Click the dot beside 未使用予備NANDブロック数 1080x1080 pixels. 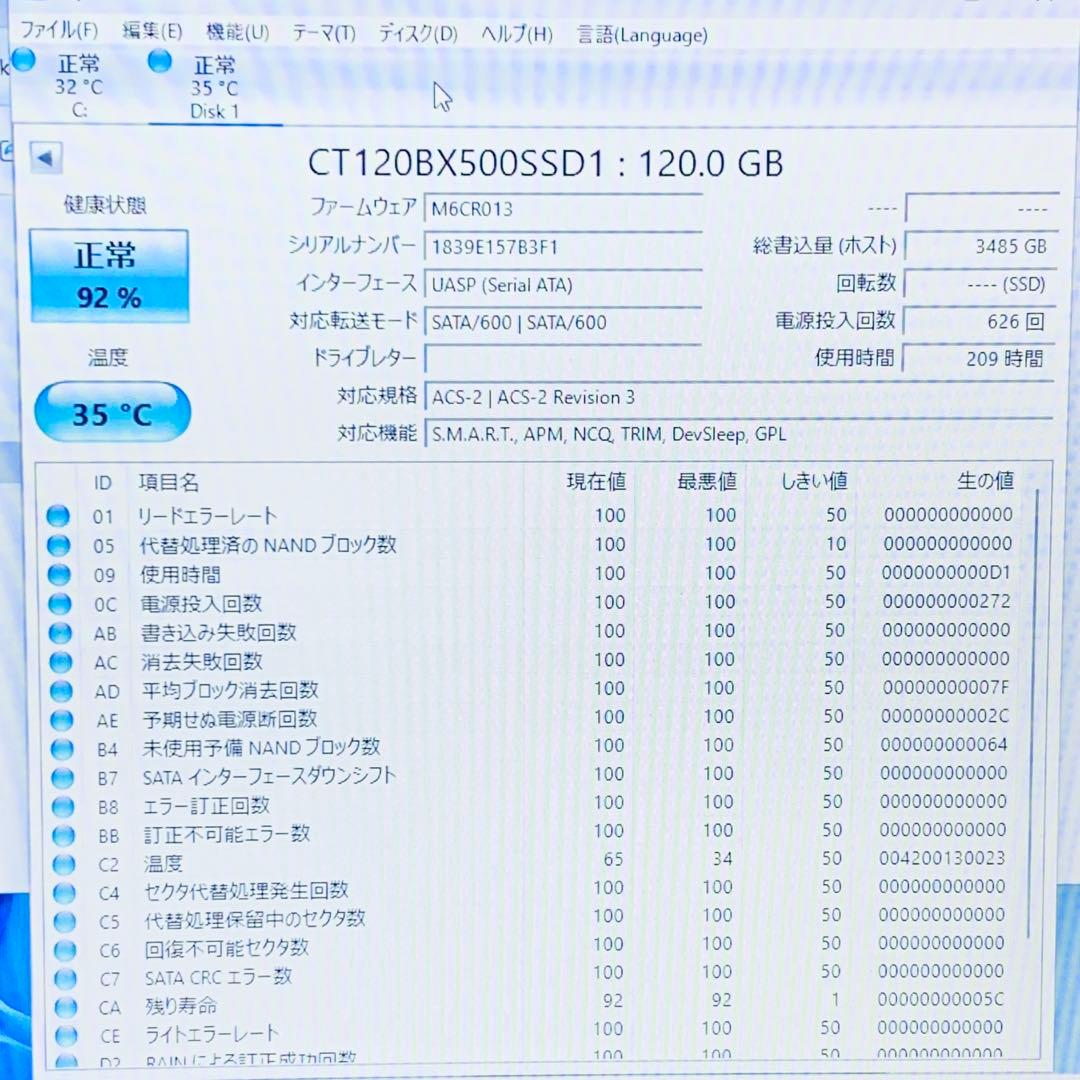click(x=60, y=746)
